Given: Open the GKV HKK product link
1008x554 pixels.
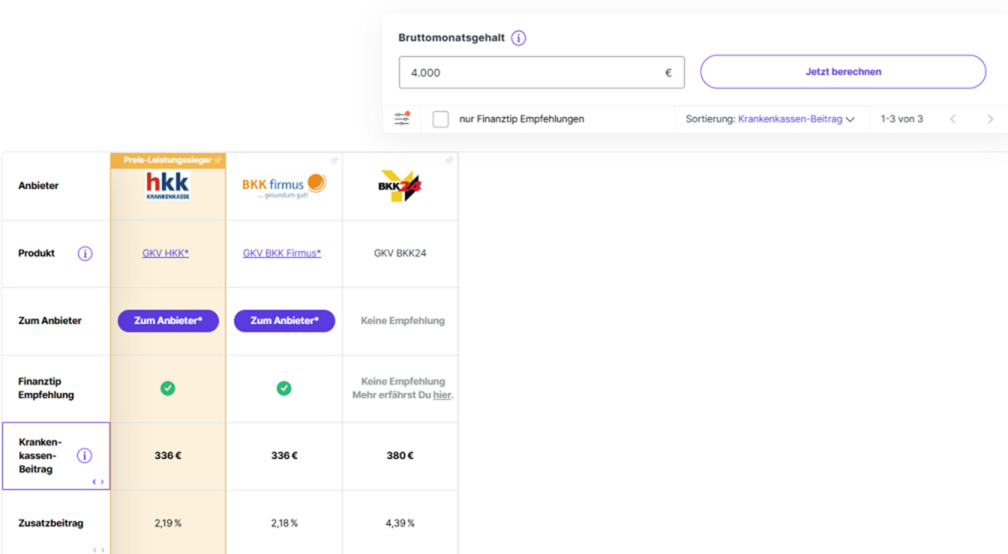Looking at the screenshot, I should click(x=165, y=253).
